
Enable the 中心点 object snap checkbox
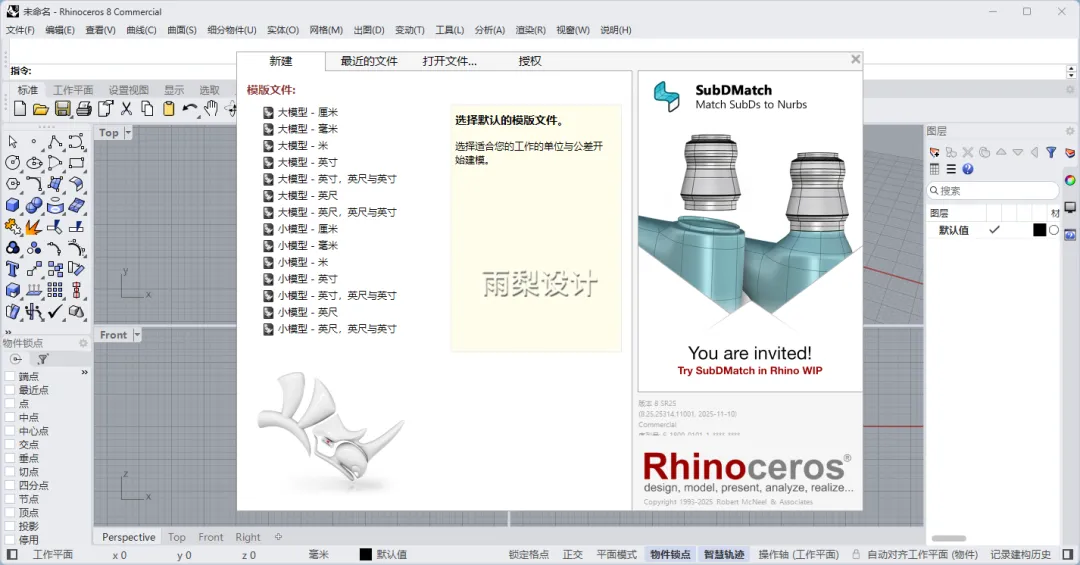pyautogui.click(x=10, y=431)
